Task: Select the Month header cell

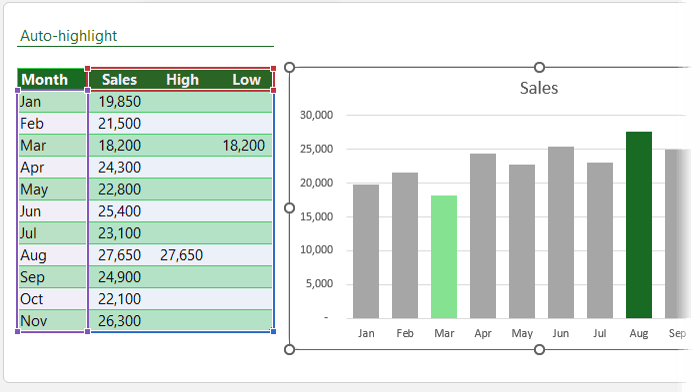Action: [52, 79]
